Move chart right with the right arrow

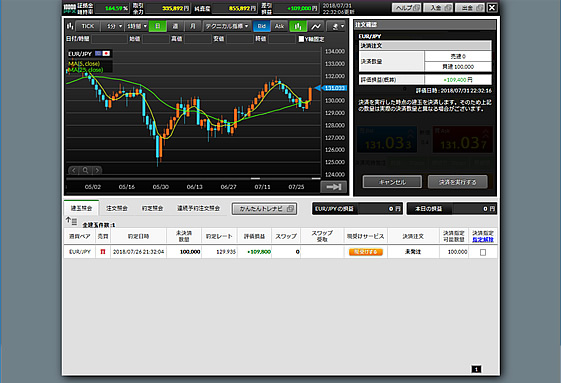(97, 170)
